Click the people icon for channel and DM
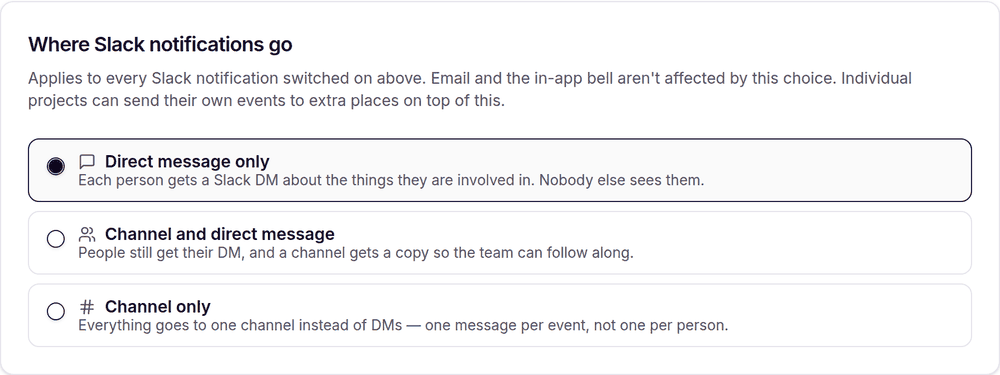1000x375 pixels. point(87,234)
